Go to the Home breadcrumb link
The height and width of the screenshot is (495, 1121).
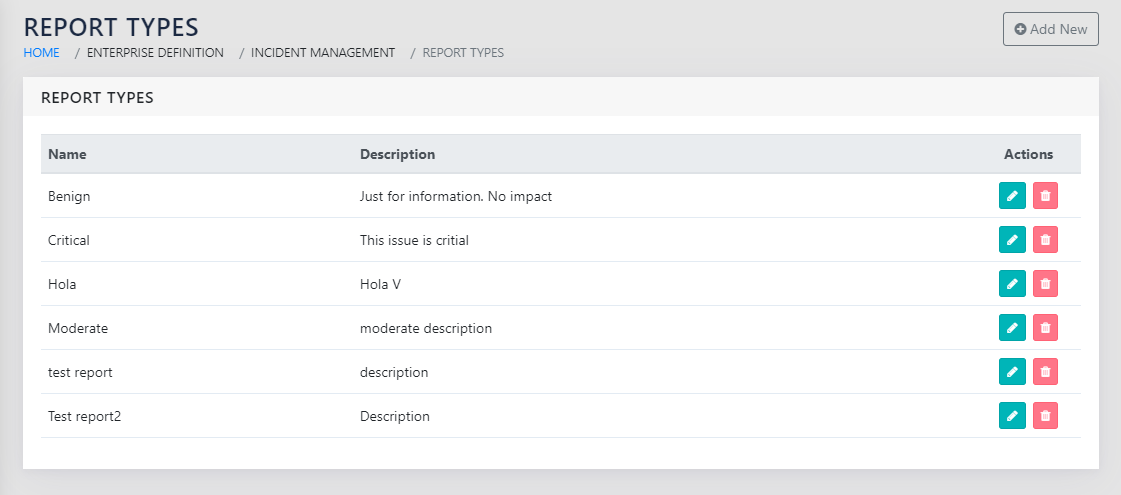click(41, 52)
